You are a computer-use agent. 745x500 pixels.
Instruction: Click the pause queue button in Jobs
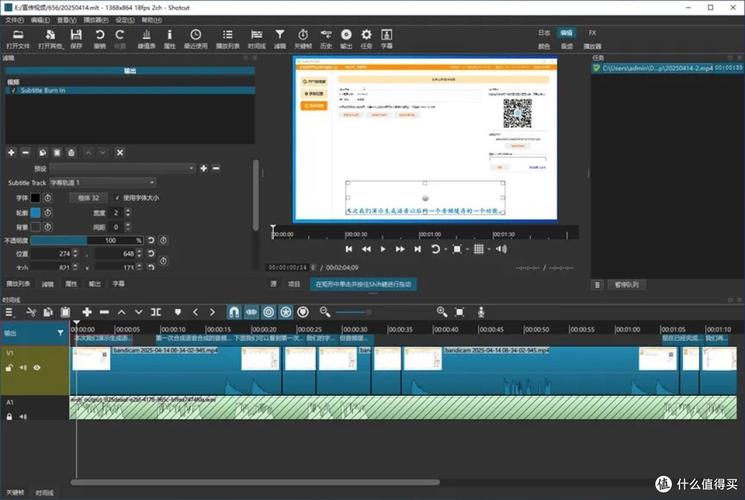[x=627, y=285]
